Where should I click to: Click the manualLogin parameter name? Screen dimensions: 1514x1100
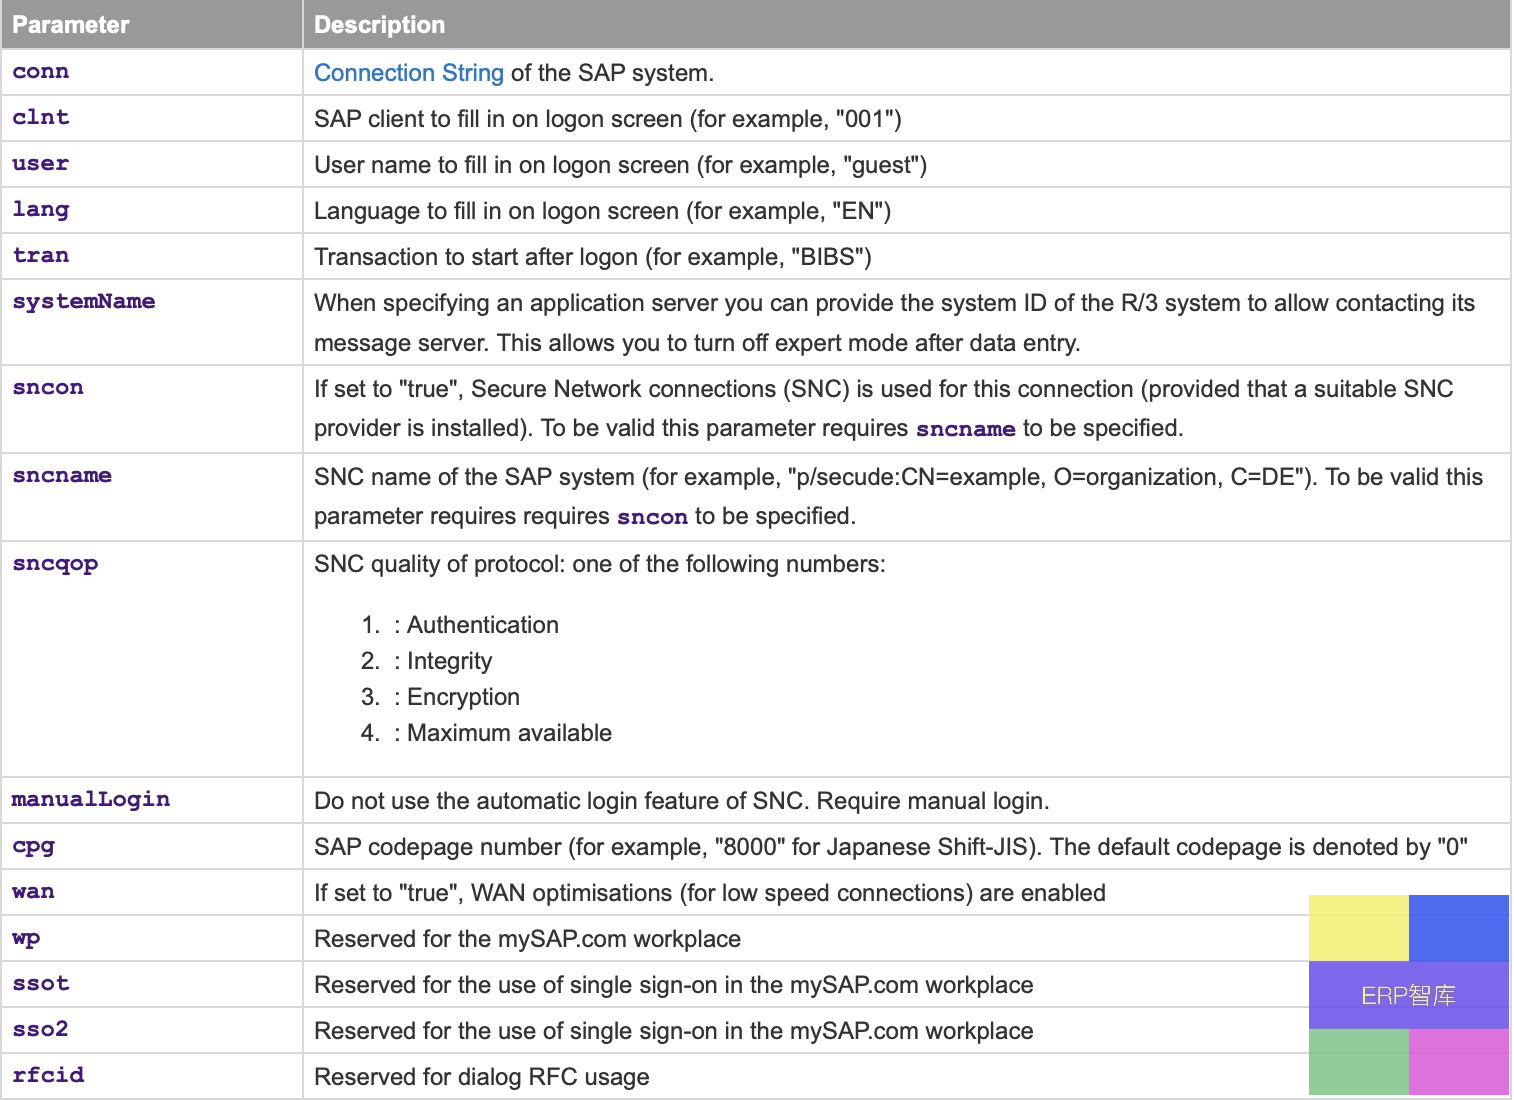coord(91,800)
